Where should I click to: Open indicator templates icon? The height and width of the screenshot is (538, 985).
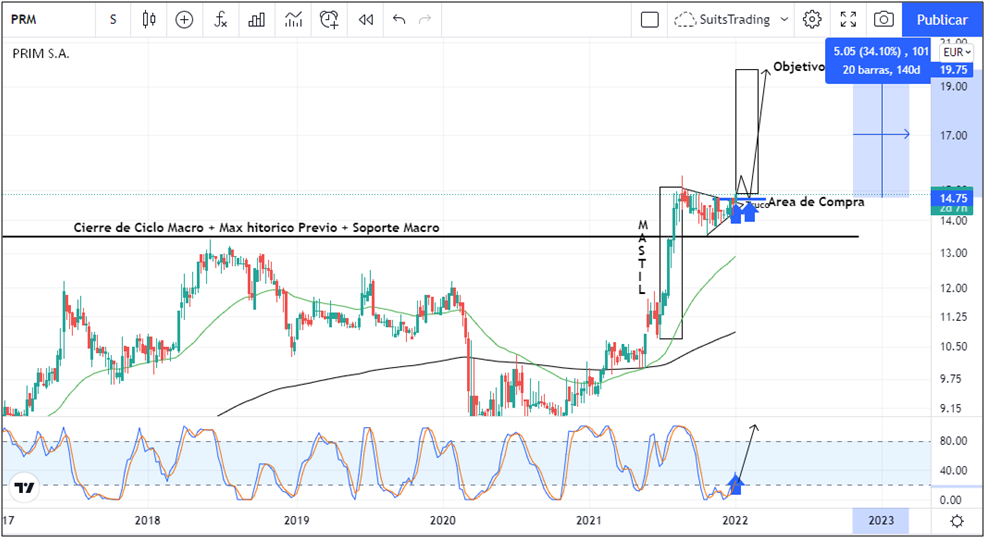[293, 19]
